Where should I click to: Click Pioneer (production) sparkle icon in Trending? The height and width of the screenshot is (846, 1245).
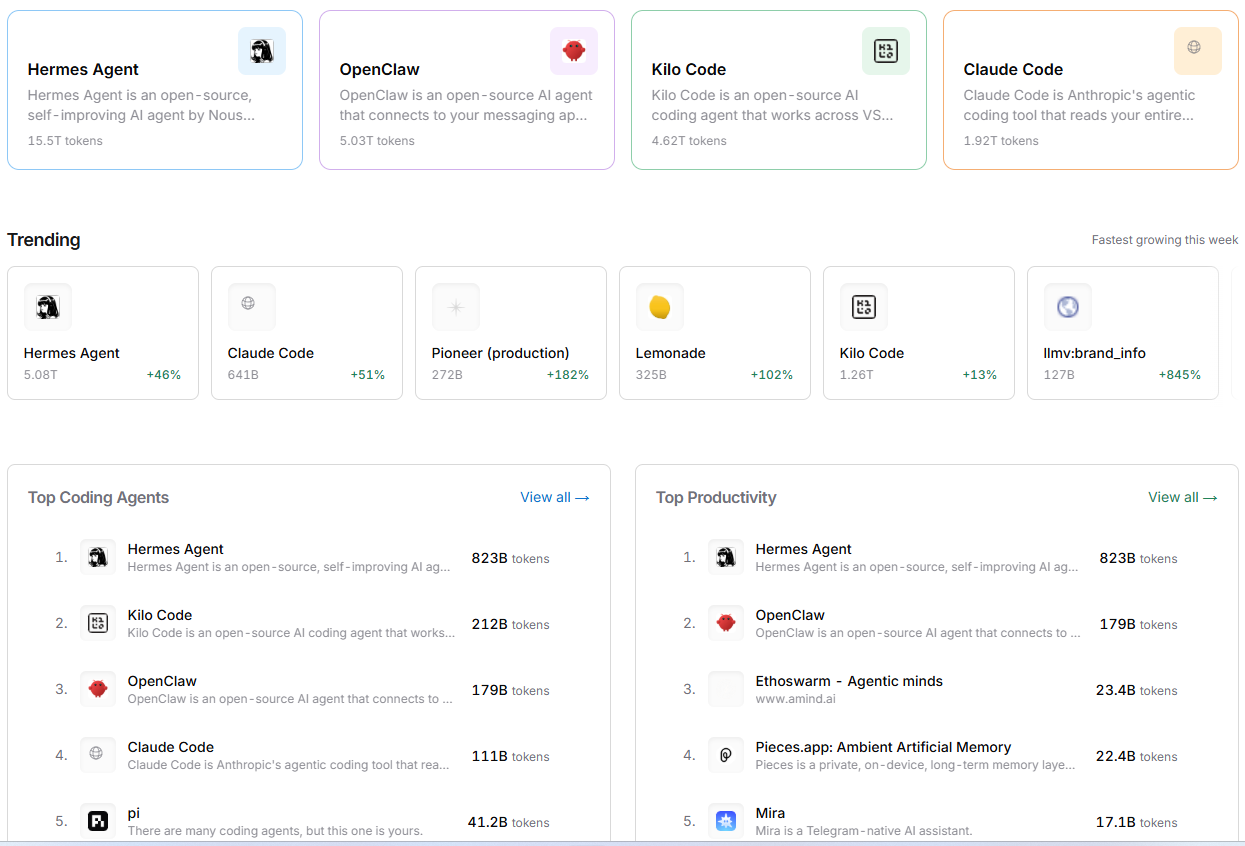[456, 307]
